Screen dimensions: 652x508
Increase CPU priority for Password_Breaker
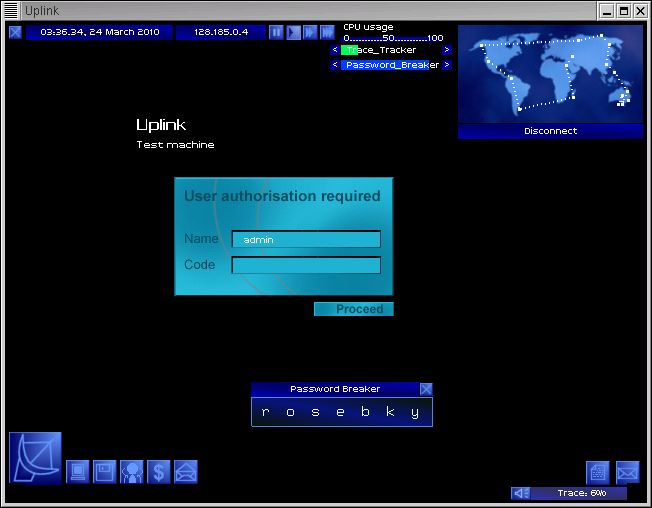[447, 65]
